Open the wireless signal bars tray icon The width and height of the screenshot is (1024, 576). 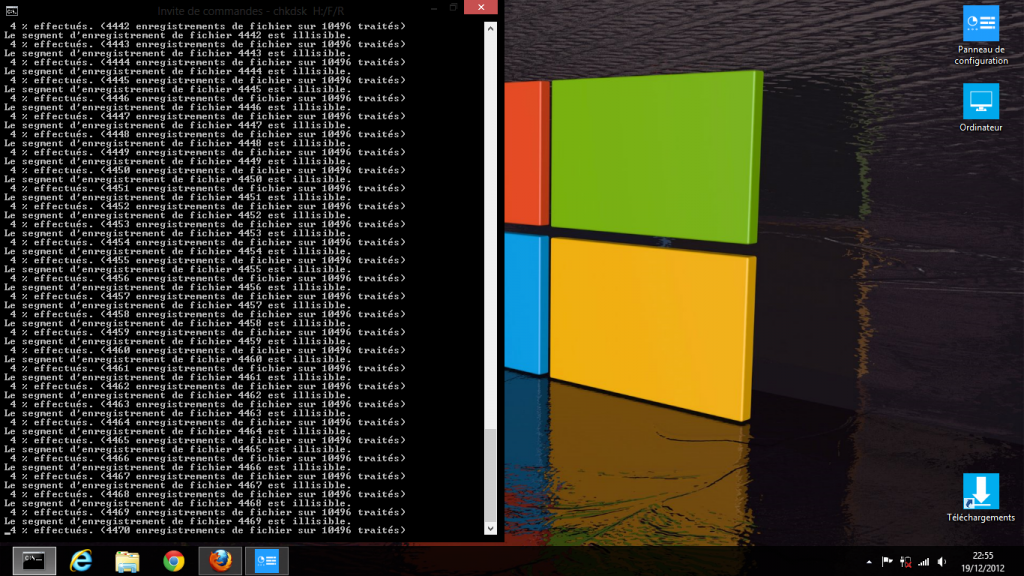923,562
